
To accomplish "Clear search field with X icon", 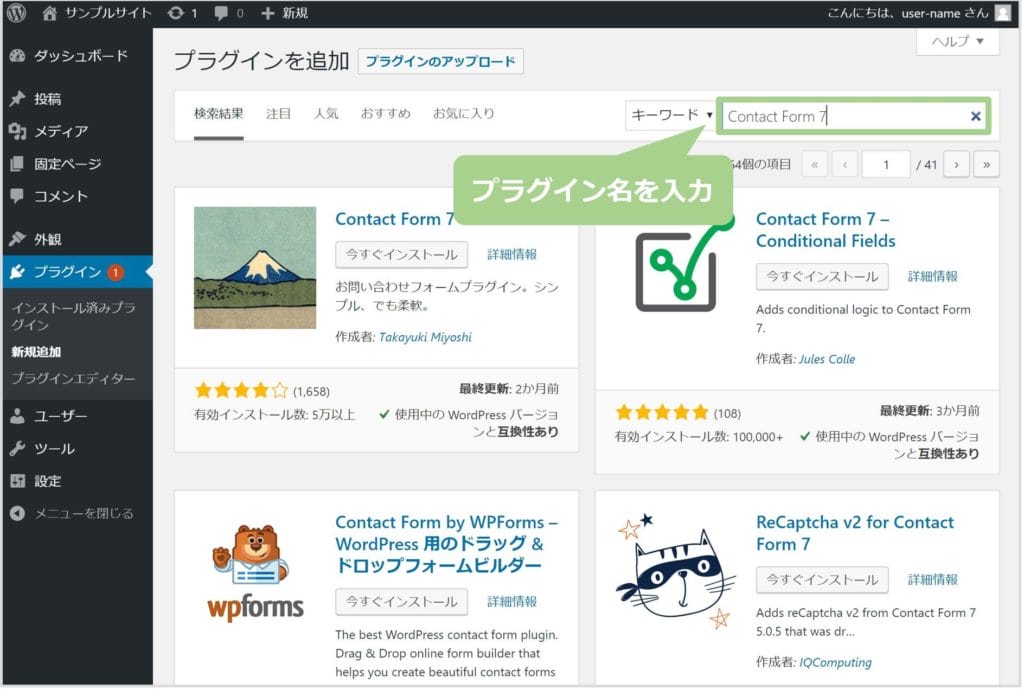I will pyautogui.click(x=975, y=116).
